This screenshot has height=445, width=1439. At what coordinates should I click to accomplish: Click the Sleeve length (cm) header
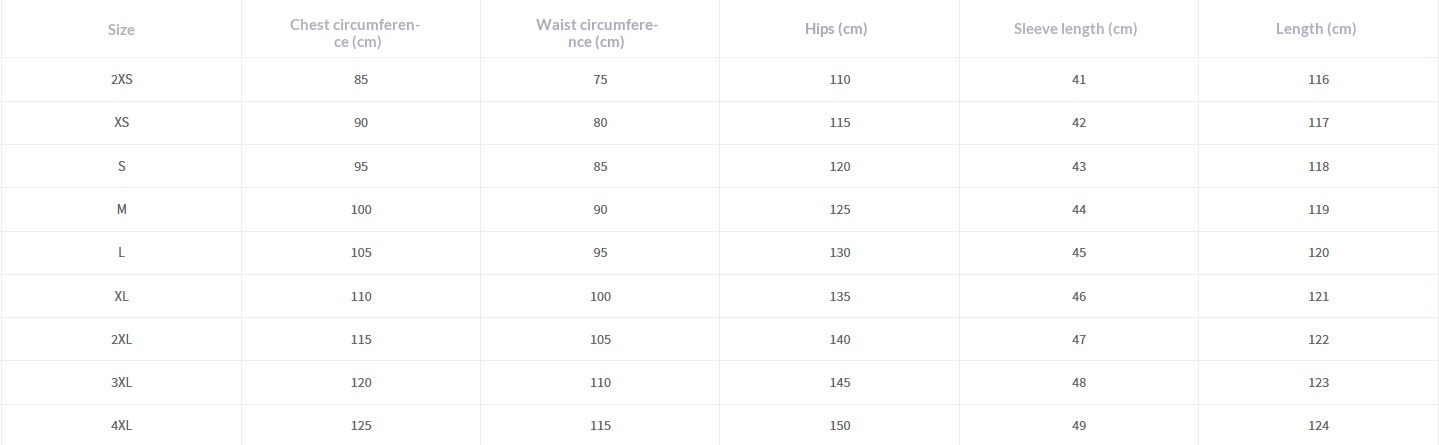click(x=1075, y=29)
